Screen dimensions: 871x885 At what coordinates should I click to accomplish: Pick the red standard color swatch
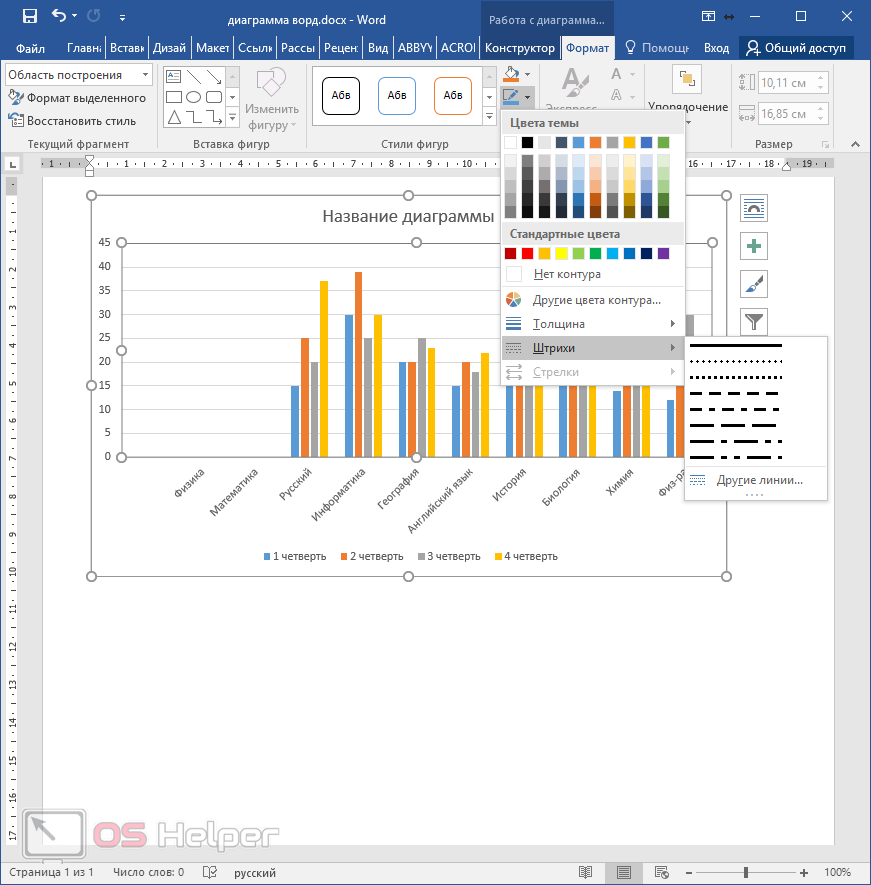[528, 254]
